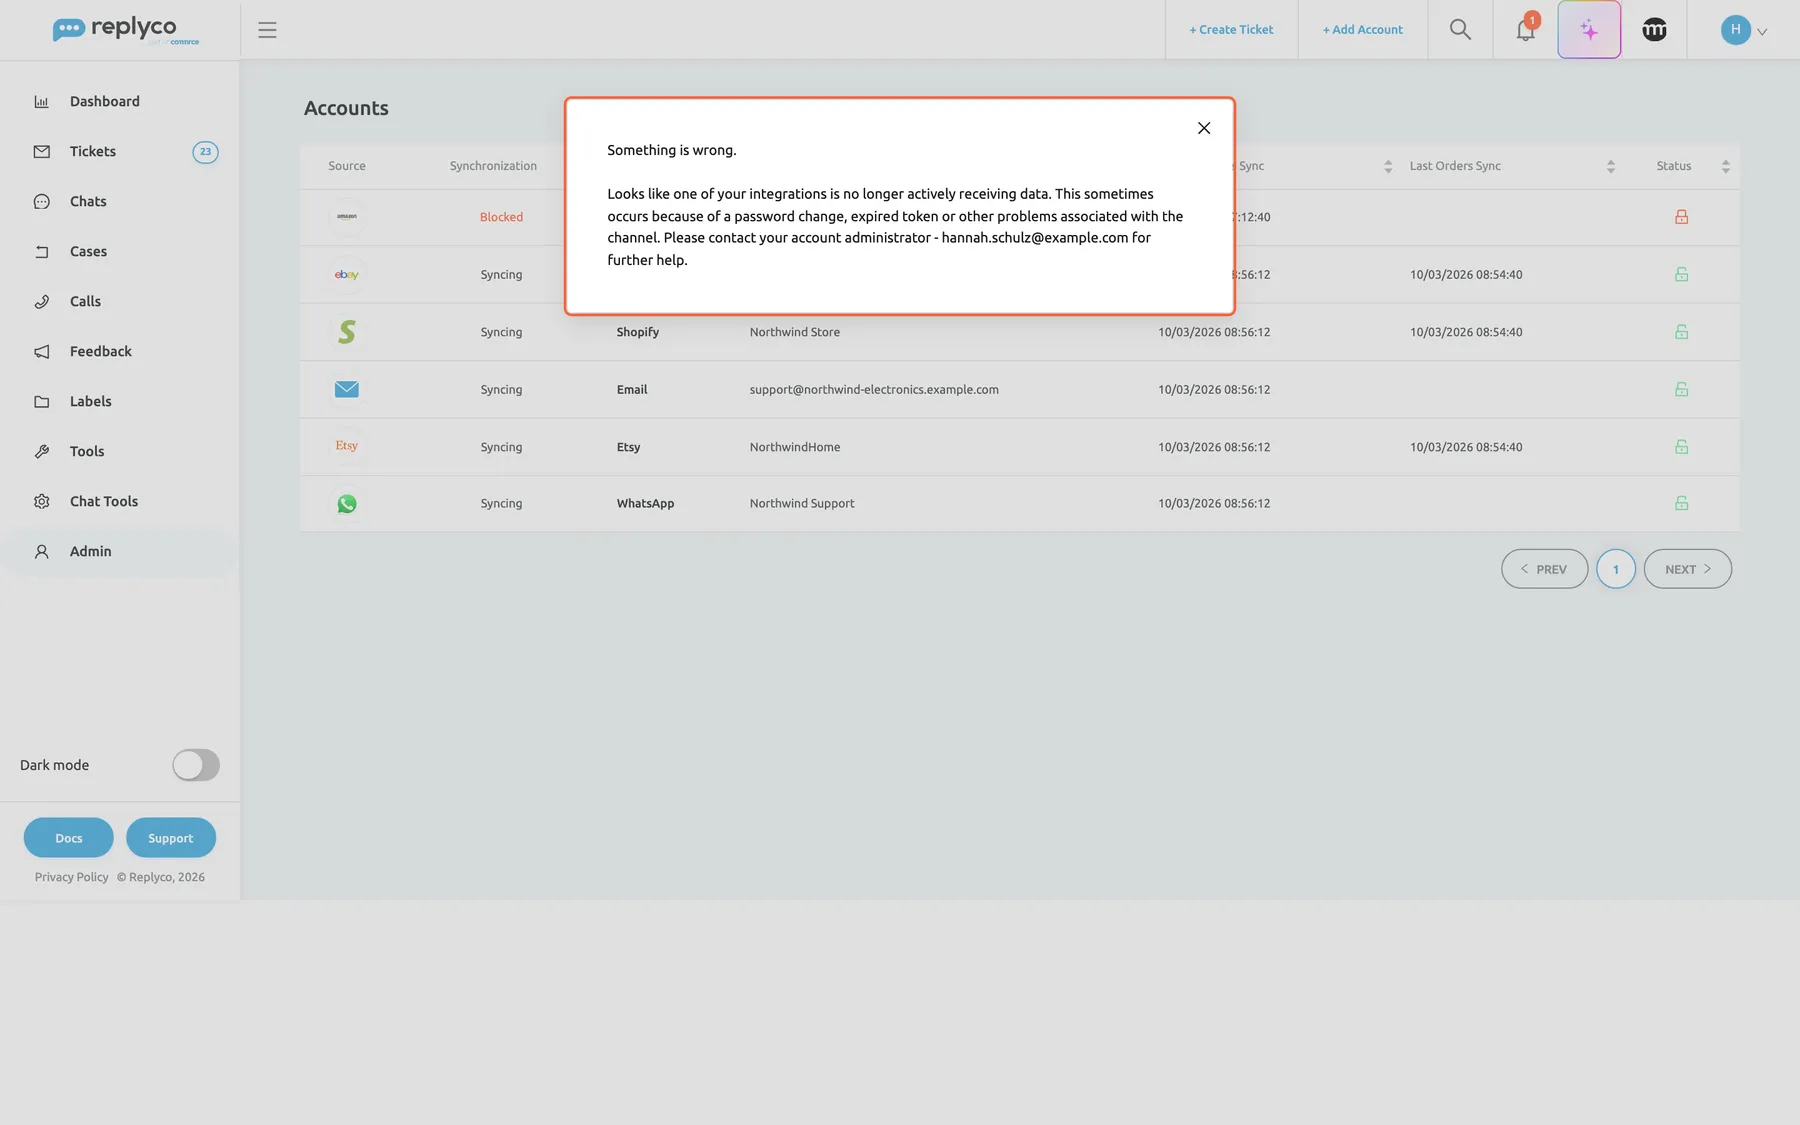Click the PREV pagination button
This screenshot has height=1125, width=1800.
coord(1544,569)
